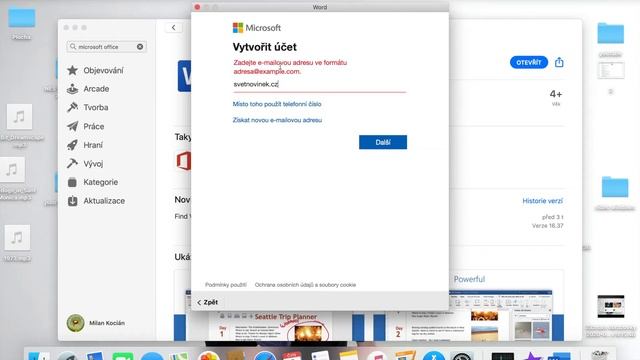Go back in App Store window

pos(173,27)
